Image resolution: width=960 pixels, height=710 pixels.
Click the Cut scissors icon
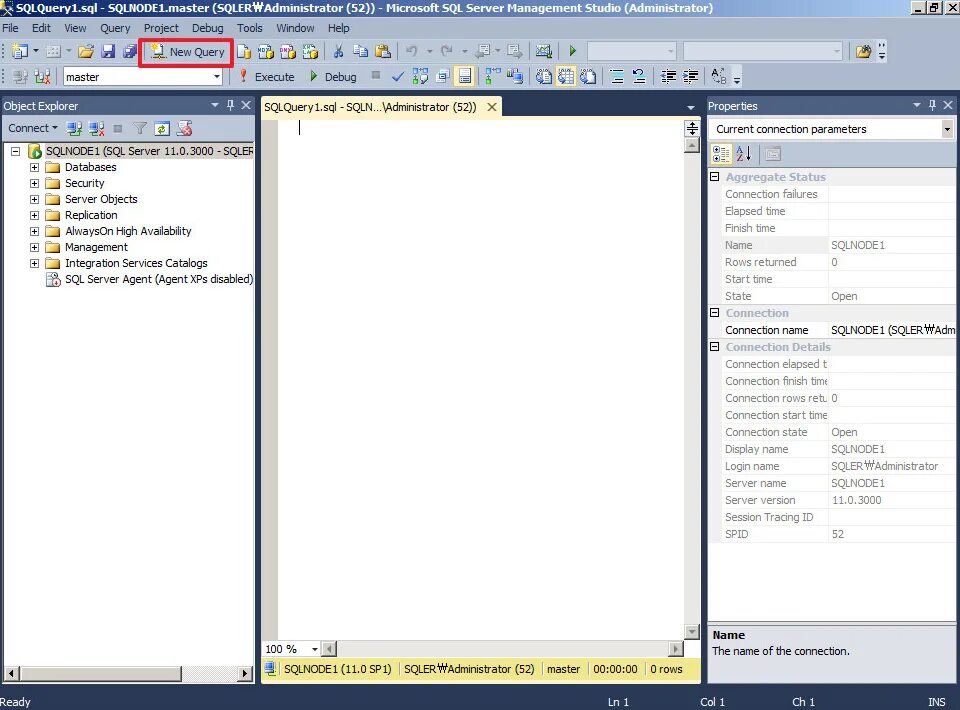338,51
